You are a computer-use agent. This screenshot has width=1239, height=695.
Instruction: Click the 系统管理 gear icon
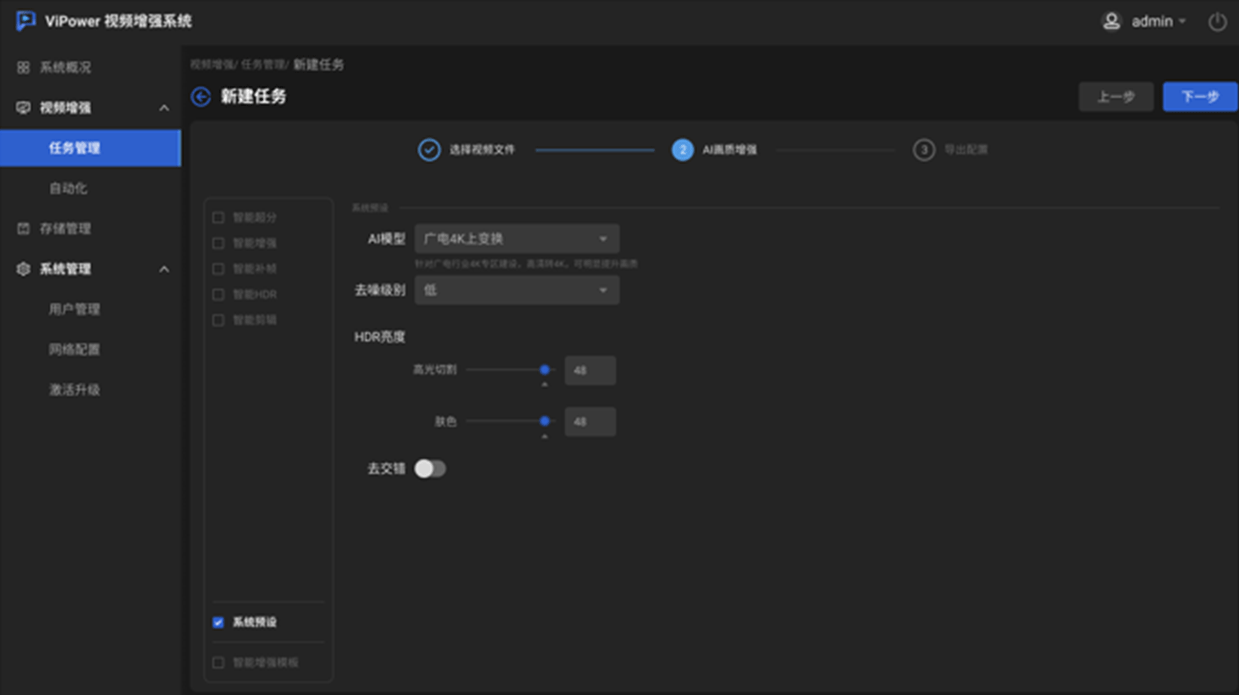pyautogui.click(x=23, y=269)
